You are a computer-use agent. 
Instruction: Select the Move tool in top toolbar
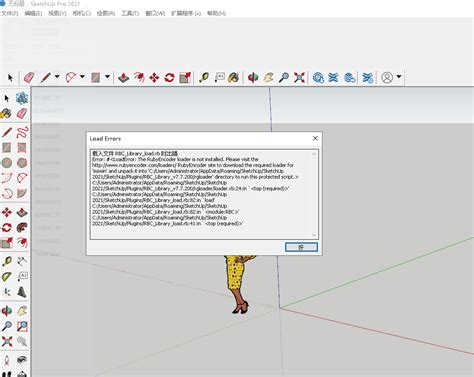pos(154,78)
